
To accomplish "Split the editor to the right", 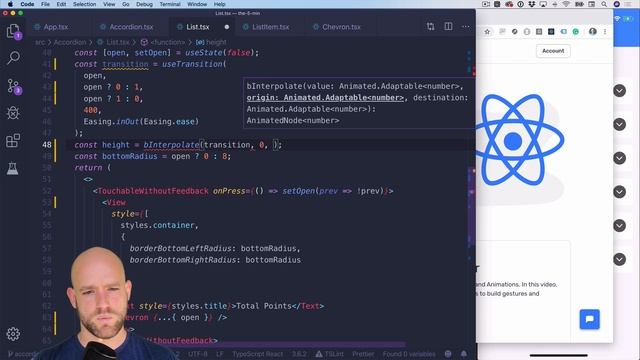I will coord(448,27).
